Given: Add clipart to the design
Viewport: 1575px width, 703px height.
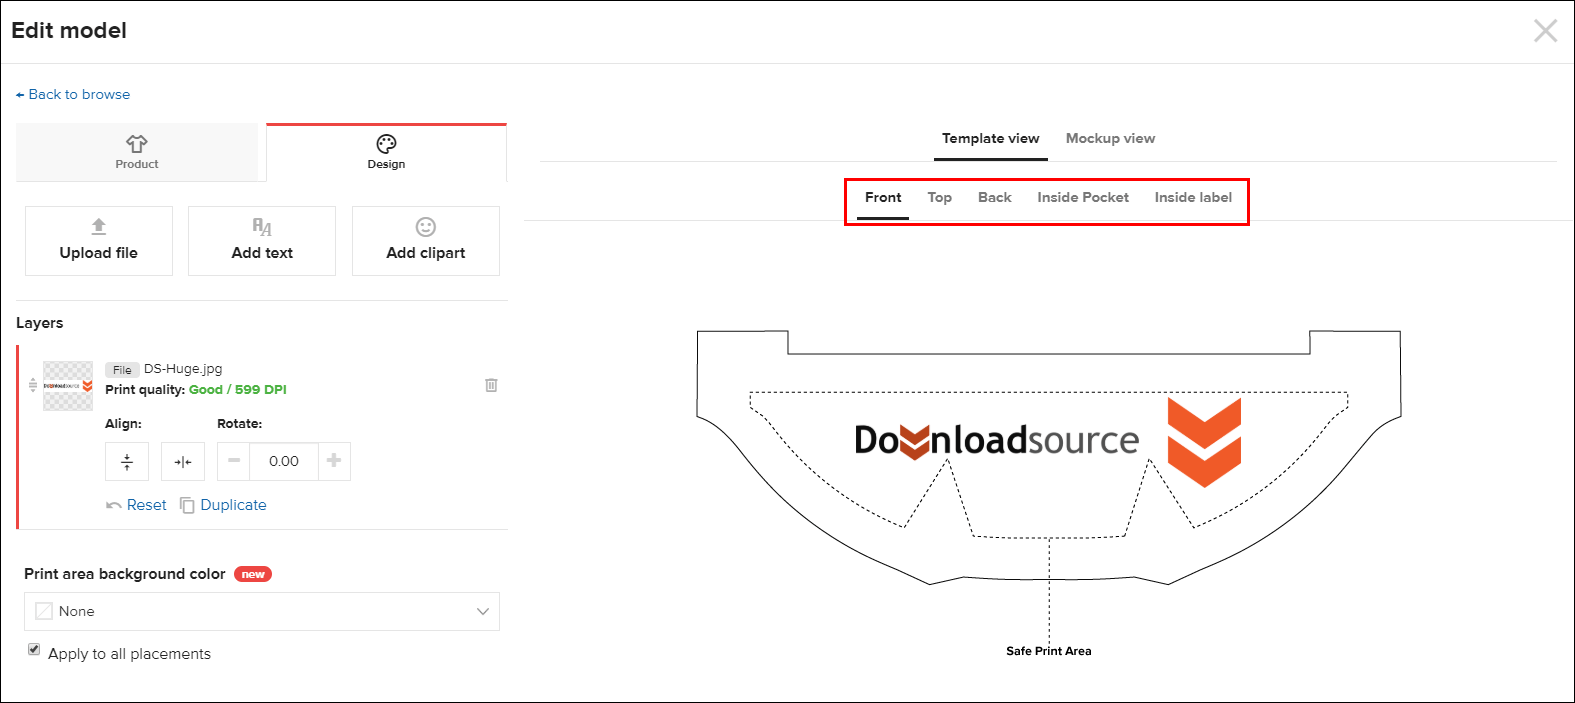Looking at the screenshot, I should pos(426,241).
